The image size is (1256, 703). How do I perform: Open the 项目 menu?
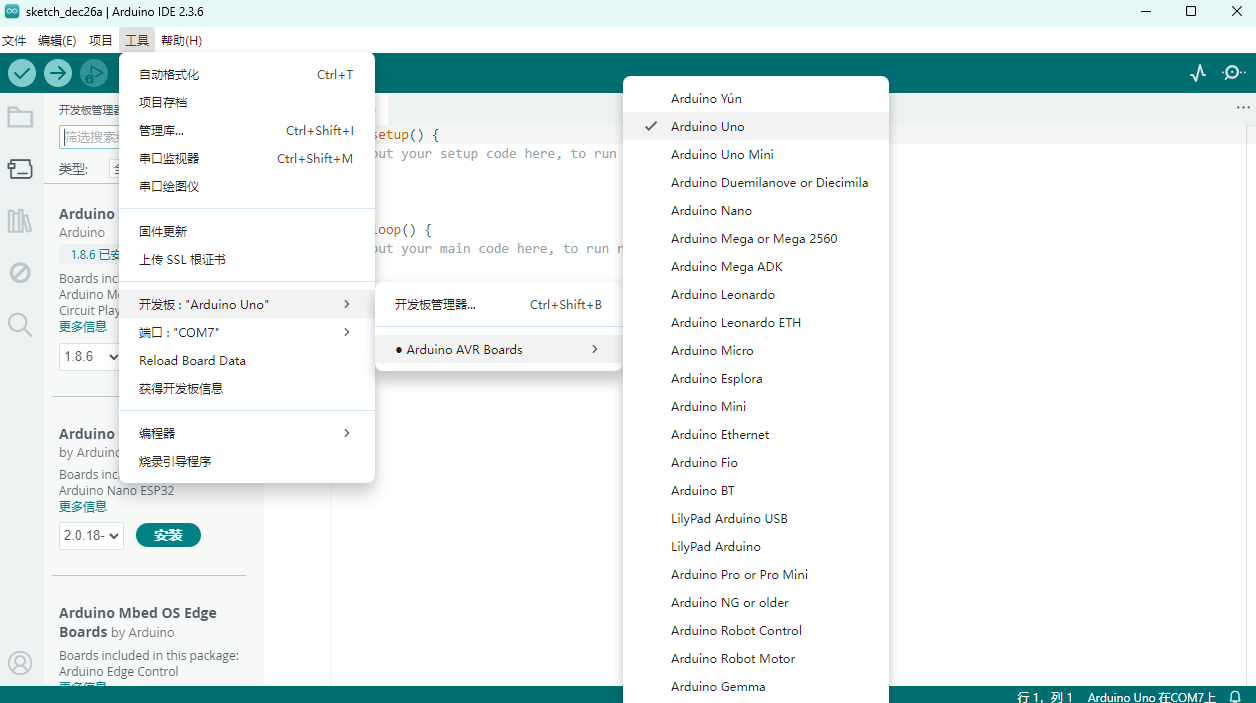tap(101, 40)
